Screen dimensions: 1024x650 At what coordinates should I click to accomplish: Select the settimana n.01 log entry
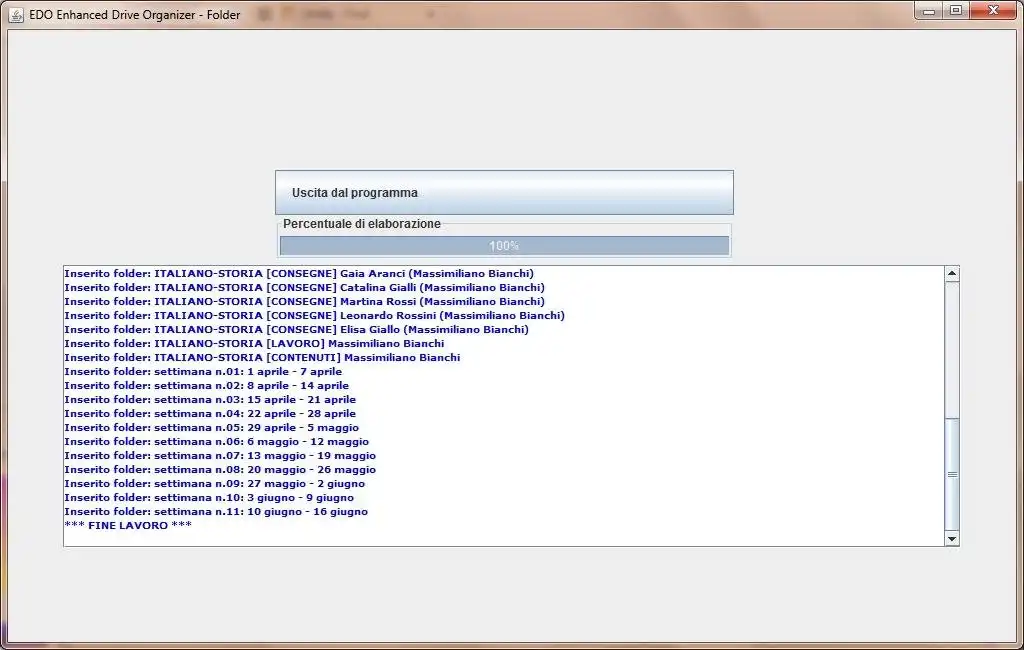point(205,371)
